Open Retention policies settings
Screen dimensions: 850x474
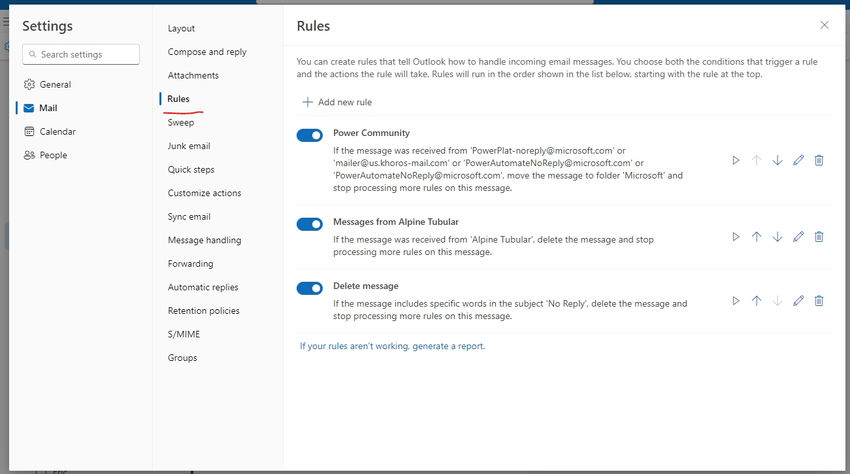coord(203,311)
